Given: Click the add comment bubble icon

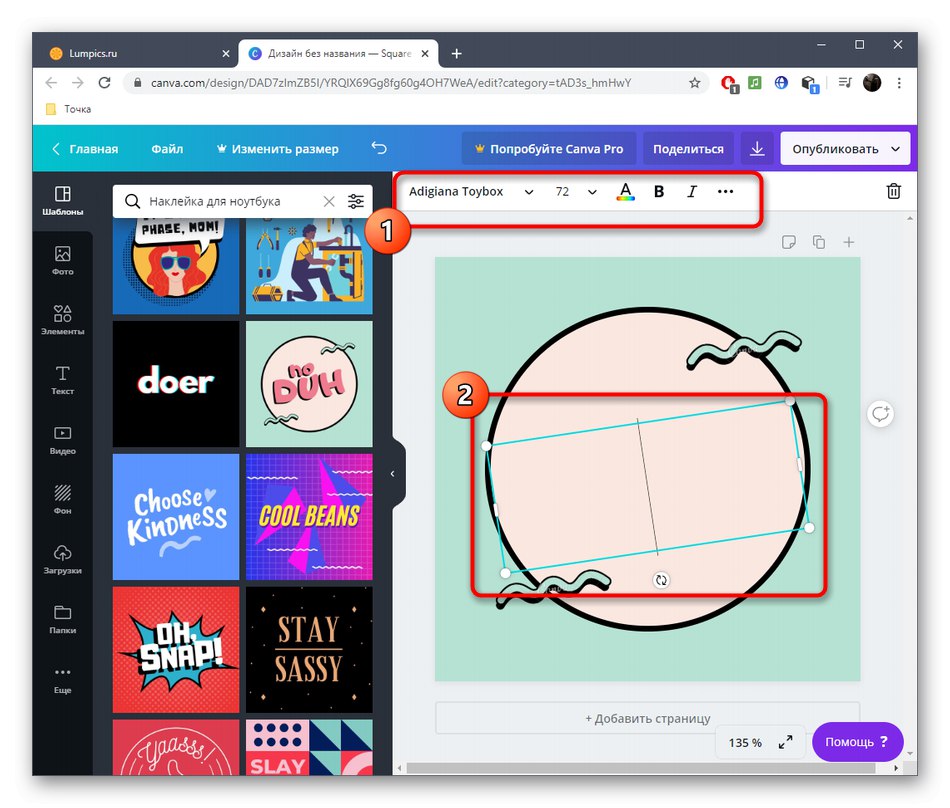Looking at the screenshot, I should [x=880, y=414].
